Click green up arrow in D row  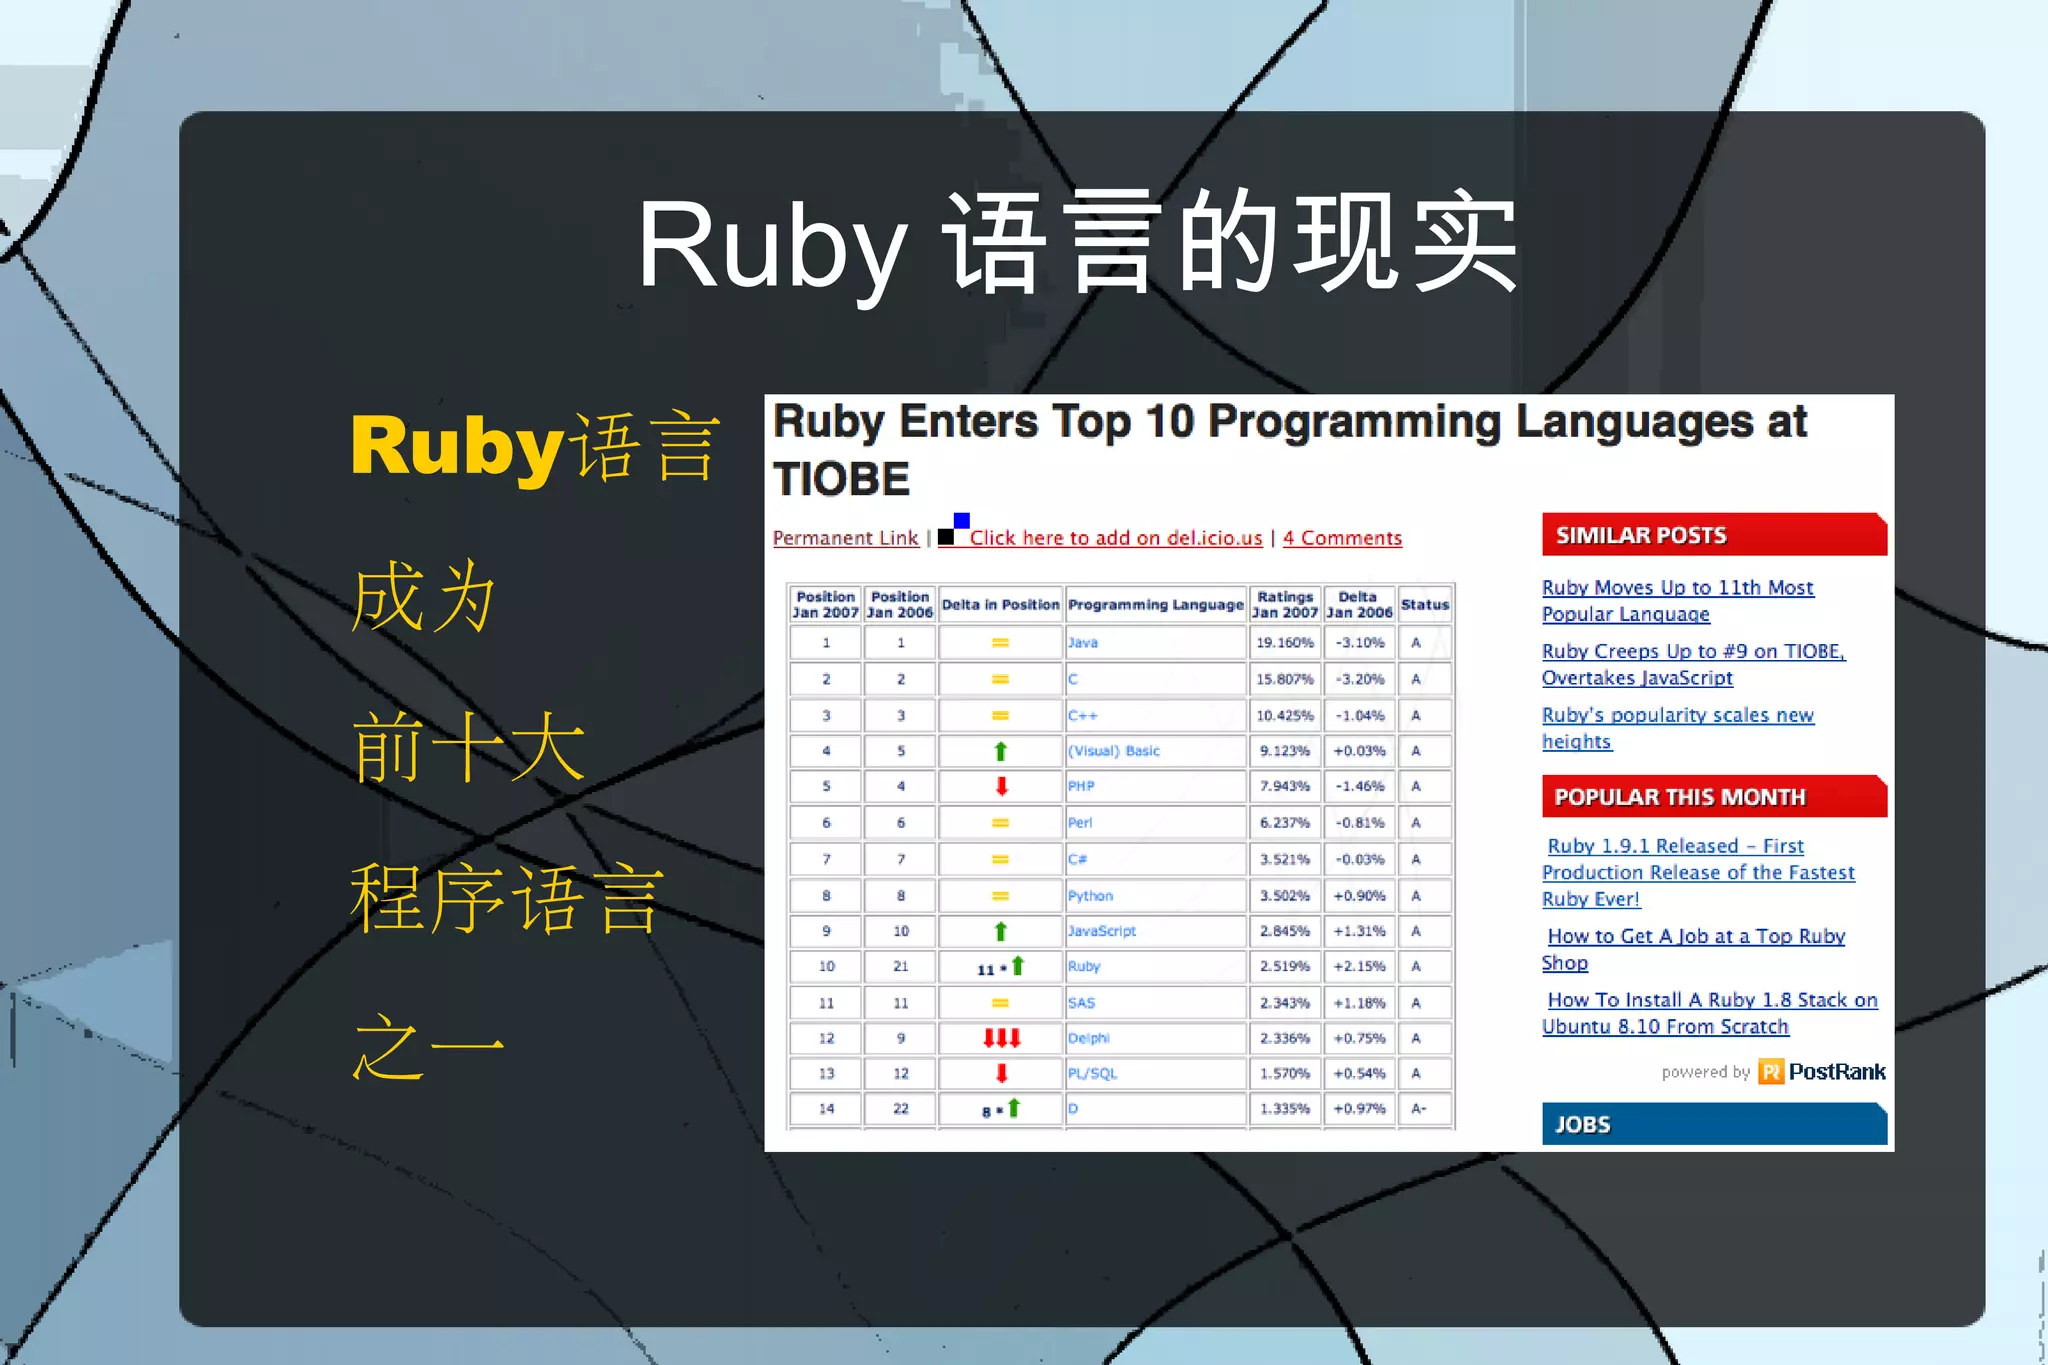(1014, 1108)
